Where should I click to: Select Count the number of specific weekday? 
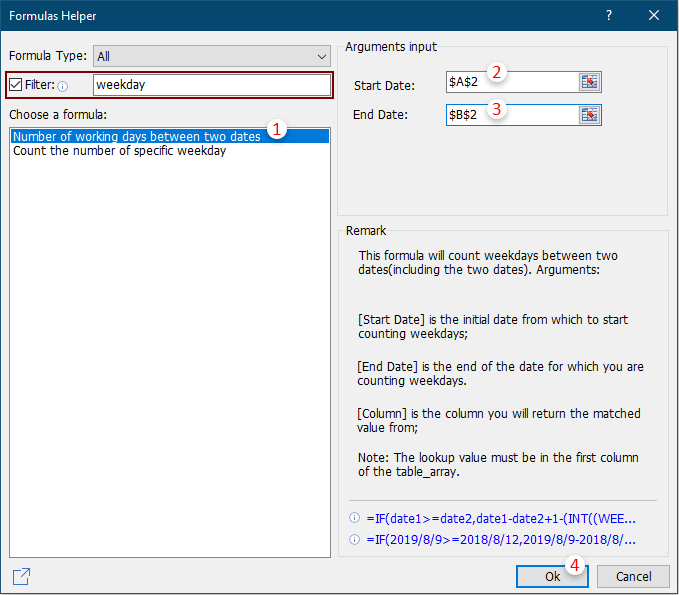pyautogui.click(x=120, y=151)
